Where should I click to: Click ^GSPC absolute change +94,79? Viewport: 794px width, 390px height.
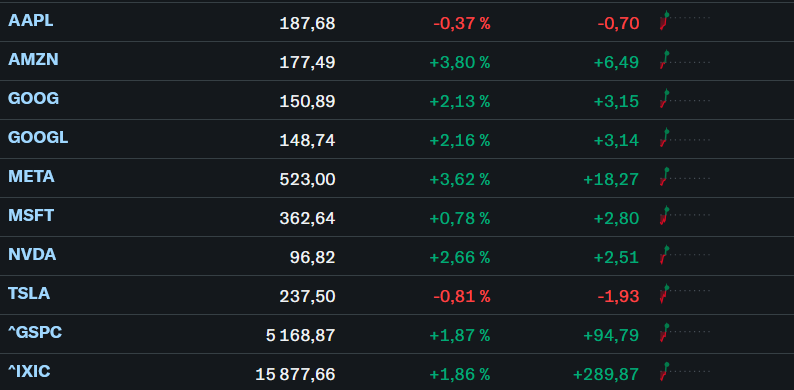[x=611, y=335]
